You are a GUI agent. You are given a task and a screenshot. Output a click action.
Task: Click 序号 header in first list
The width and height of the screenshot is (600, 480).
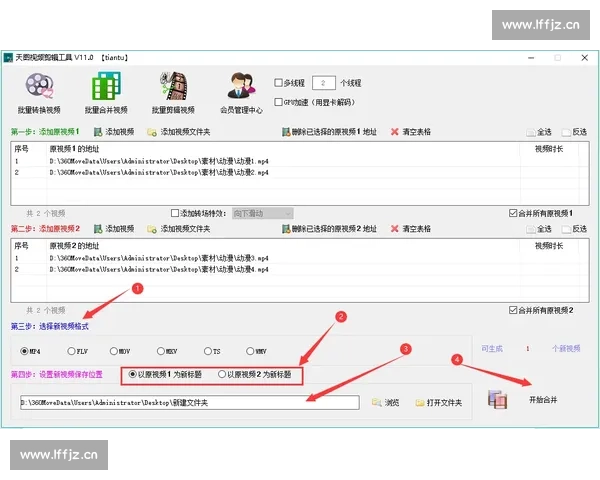click(21, 149)
